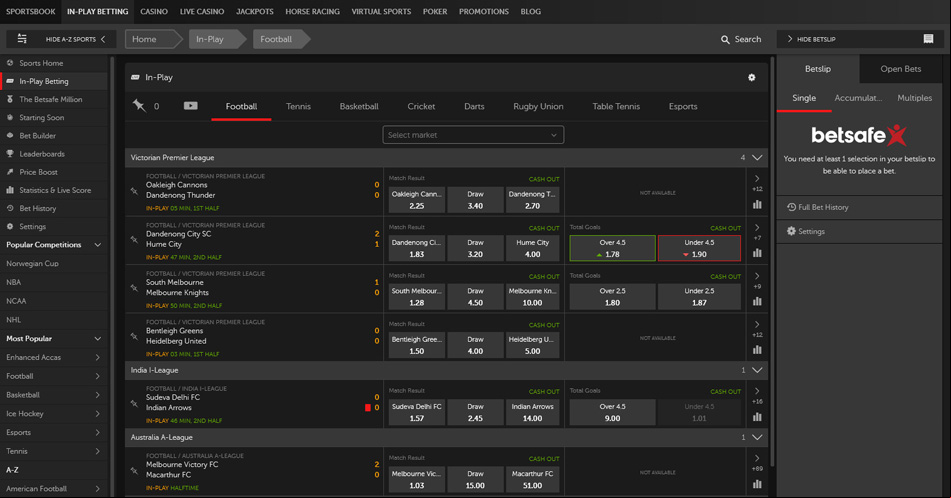This screenshot has width=951, height=498.
Task: Select Dandenong Thunder win at 2.70
Action: [533, 200]
